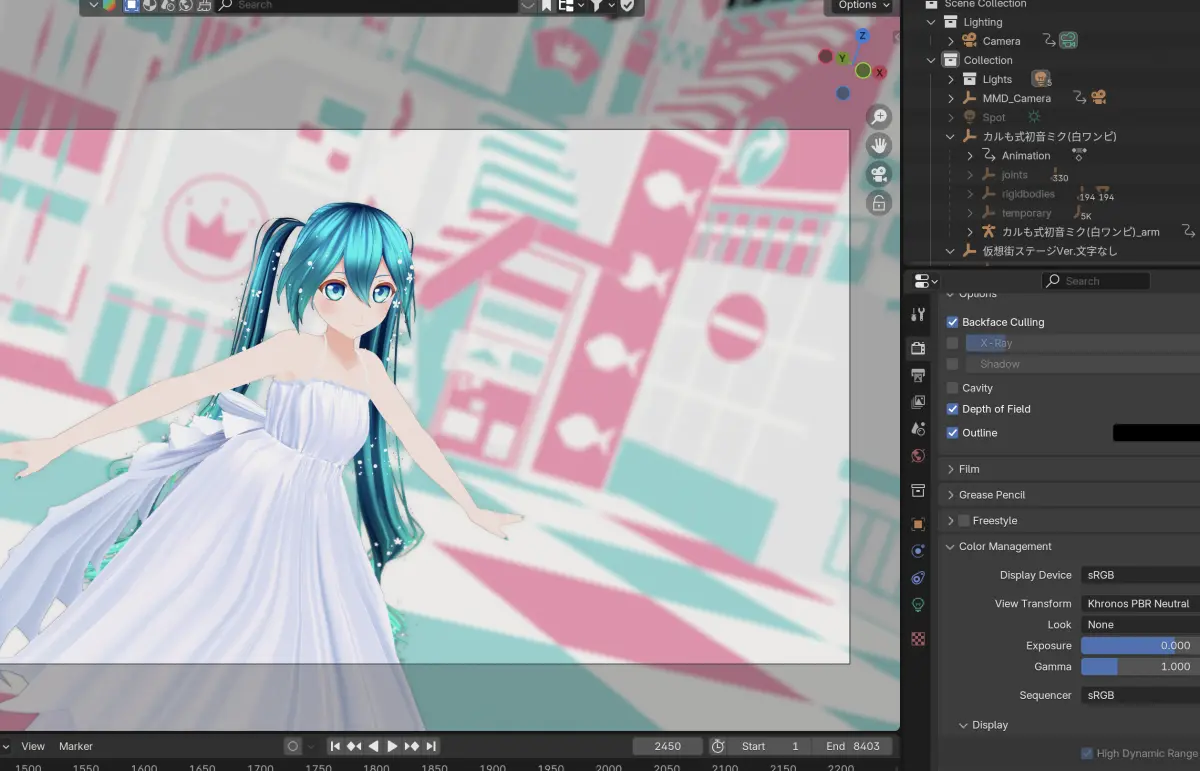Toggle the Shadow checkbox

pyautogui.click(x=952, y=364)
